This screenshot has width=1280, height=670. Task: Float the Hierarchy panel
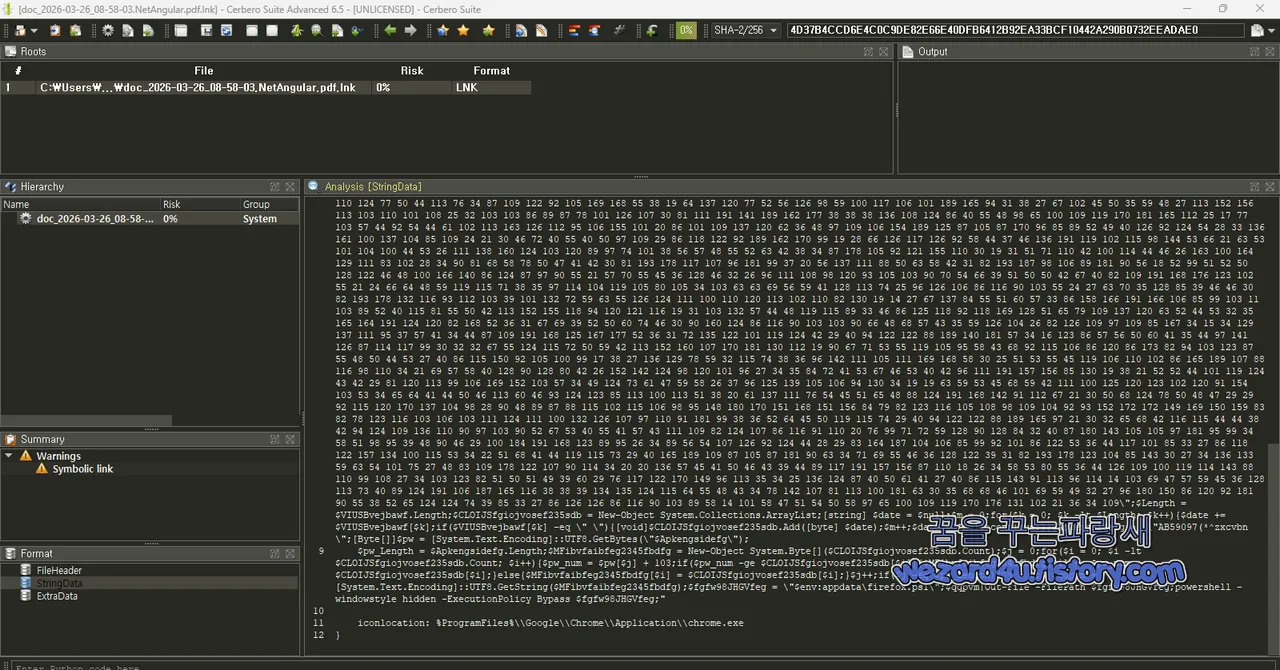pos(275,187)
